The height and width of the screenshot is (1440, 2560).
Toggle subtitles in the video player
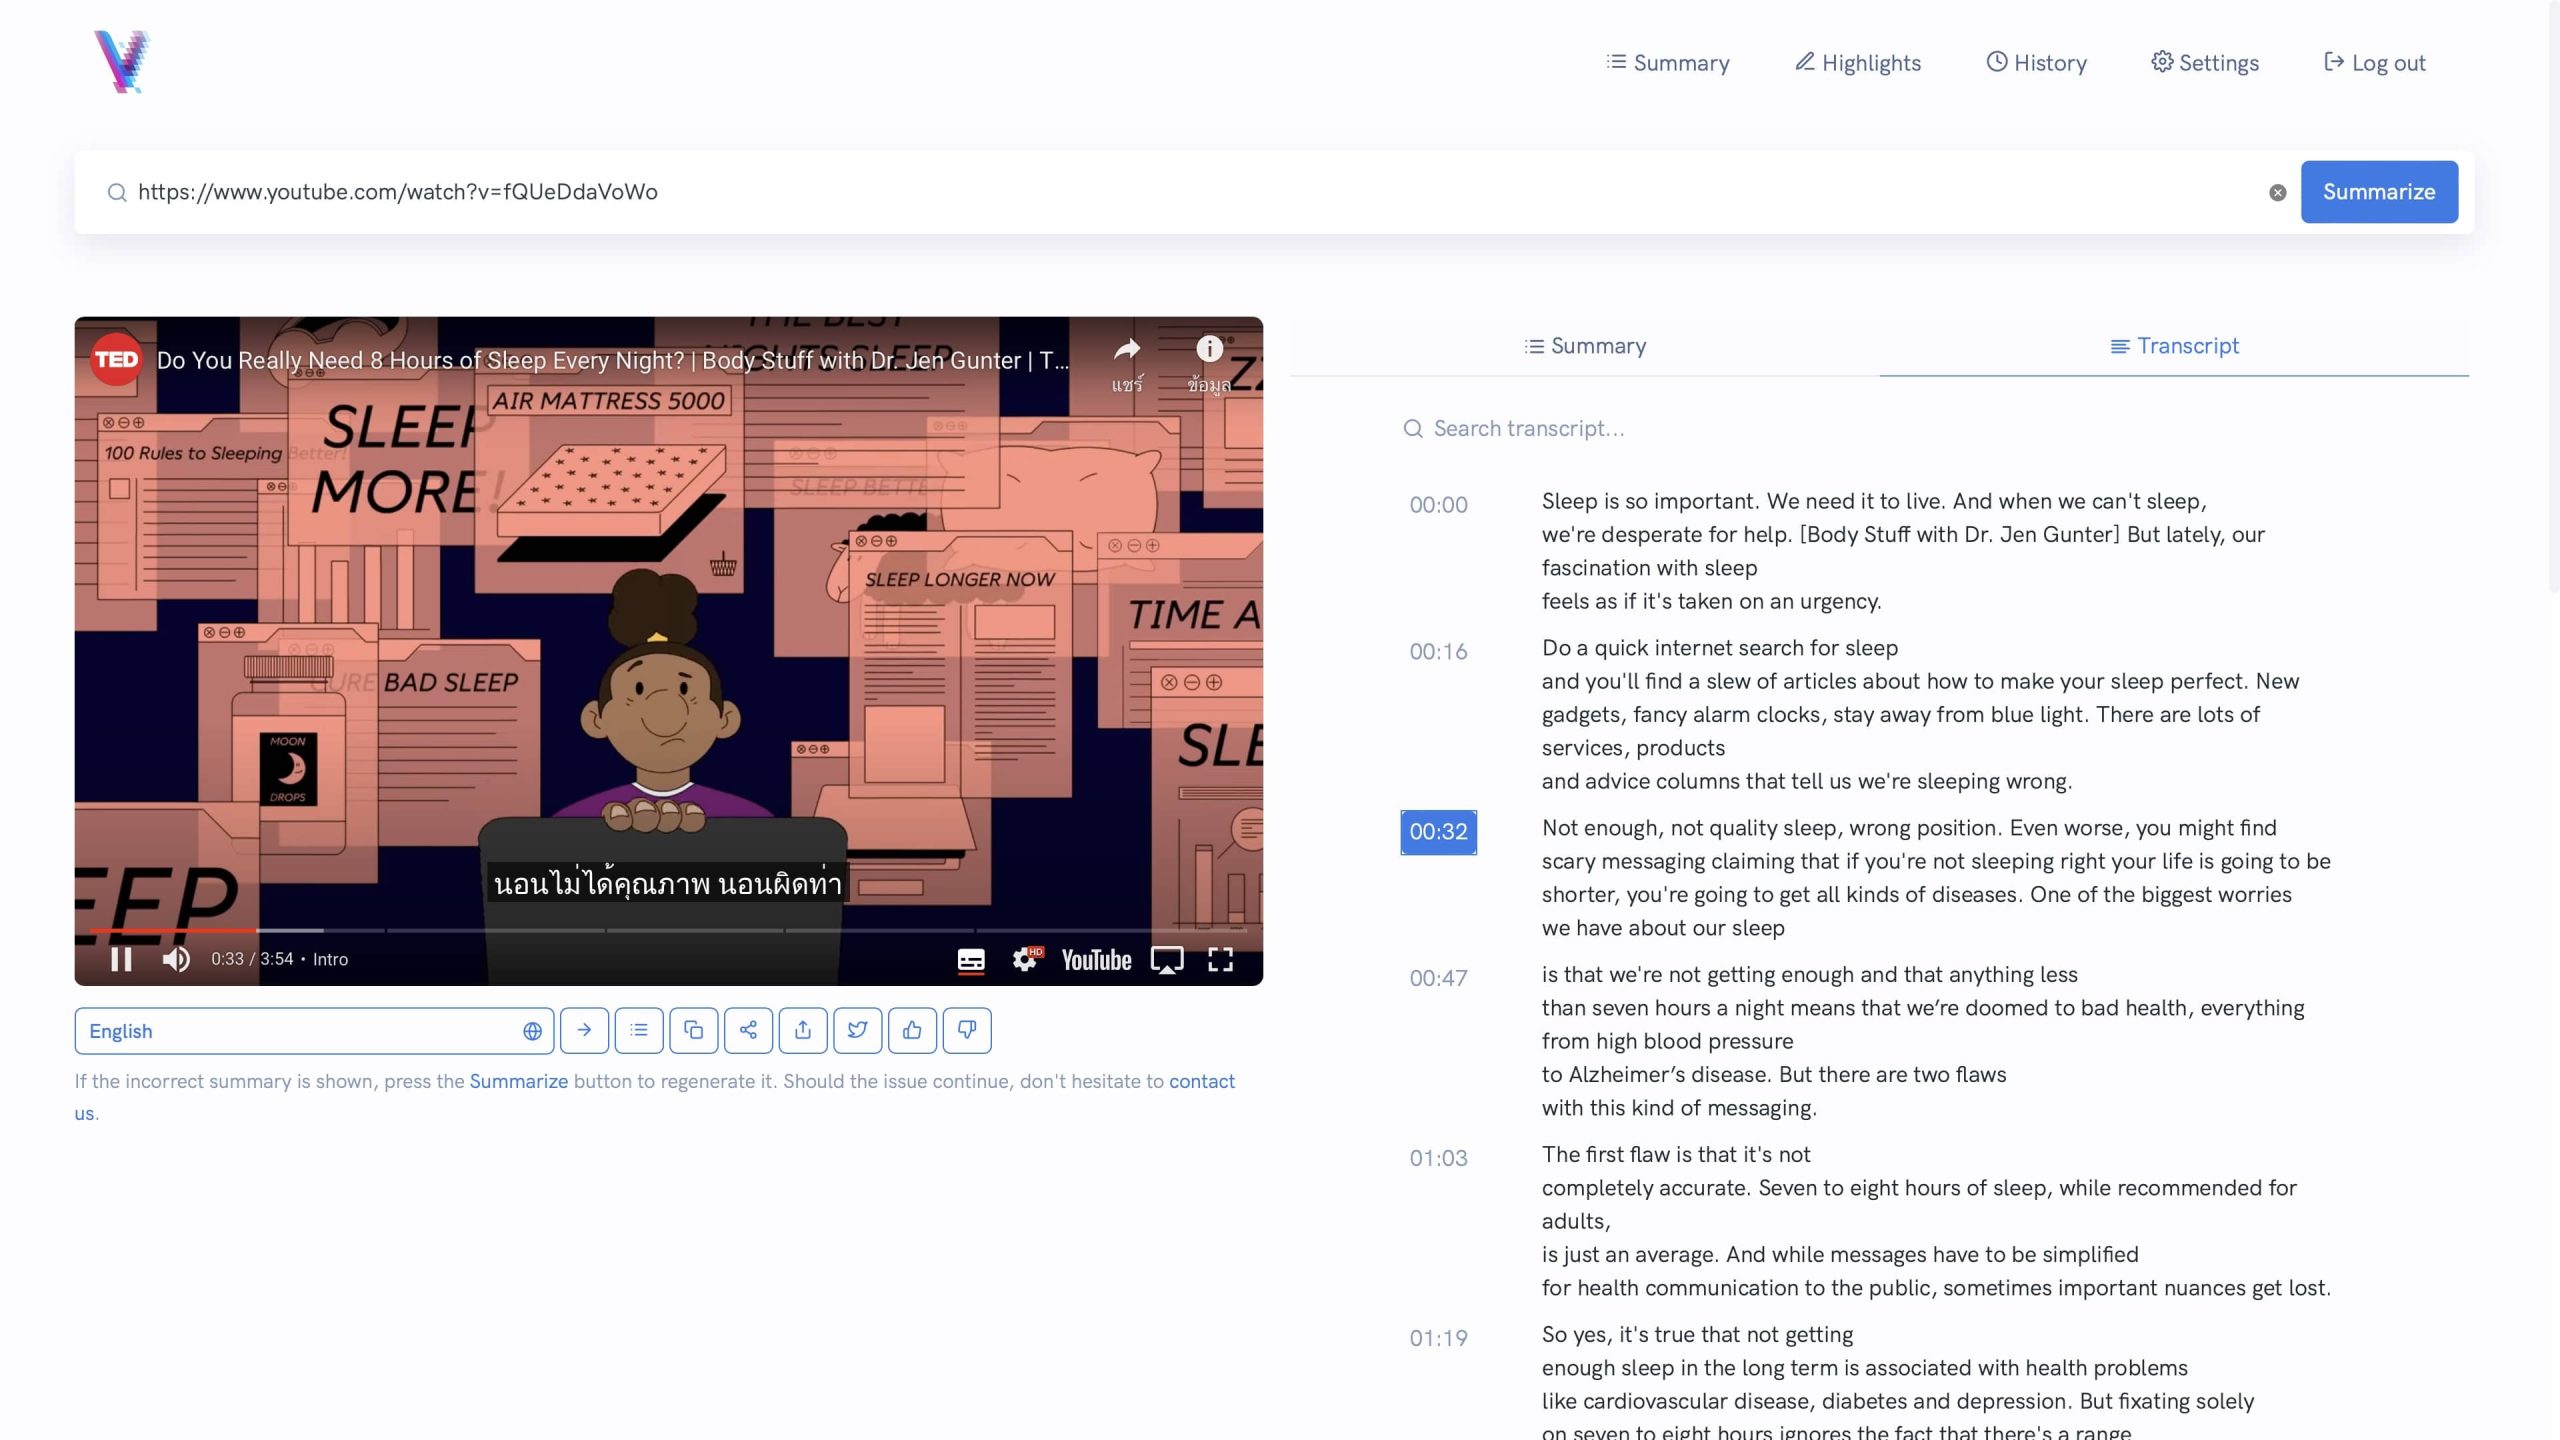(x=970, y=959)
